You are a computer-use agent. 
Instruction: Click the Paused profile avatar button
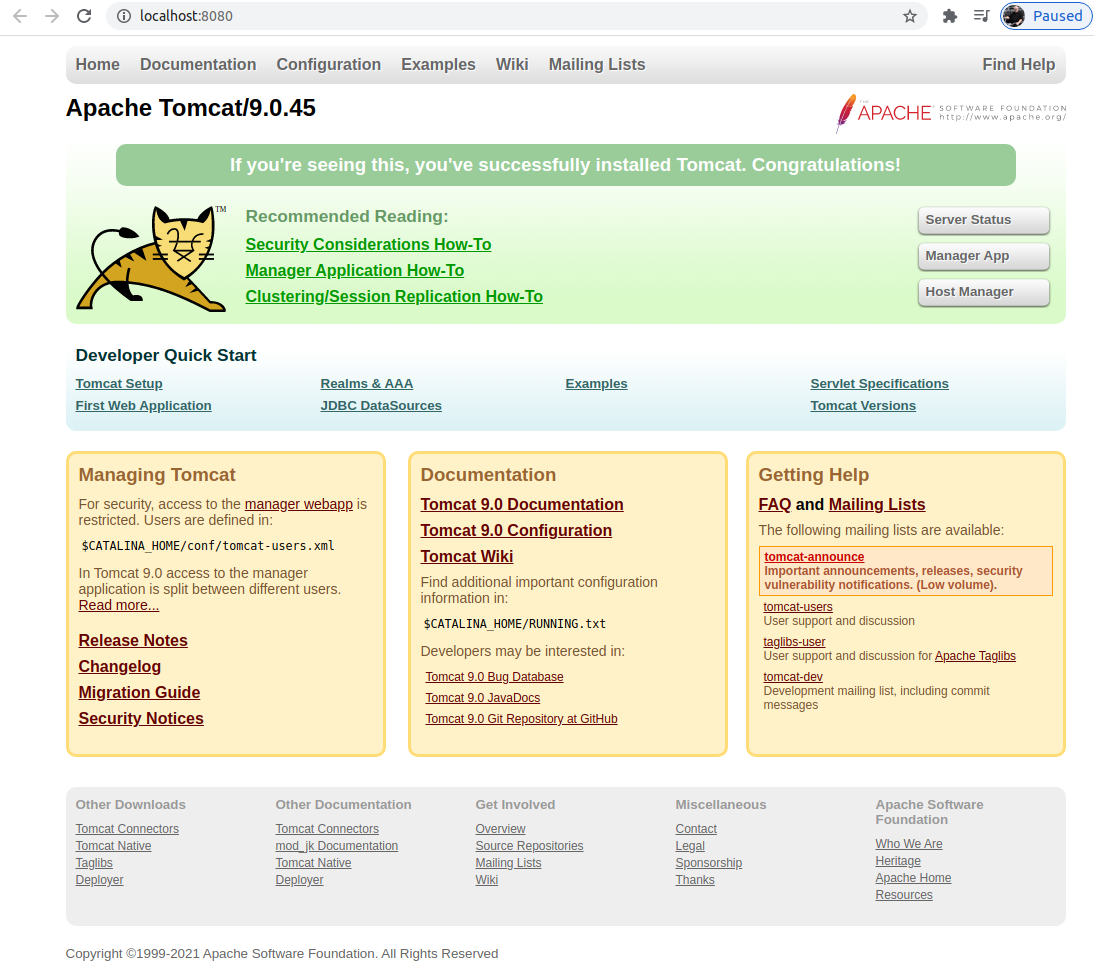(1045, 16)
